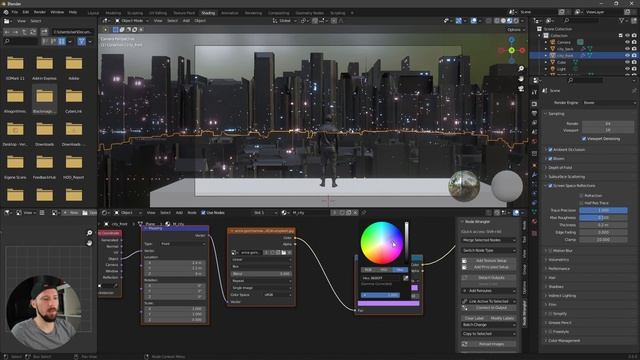The width and height of the screenshot is (640, 360).
Task: Select rendered viewport shading icon
Action: (517, 20)
